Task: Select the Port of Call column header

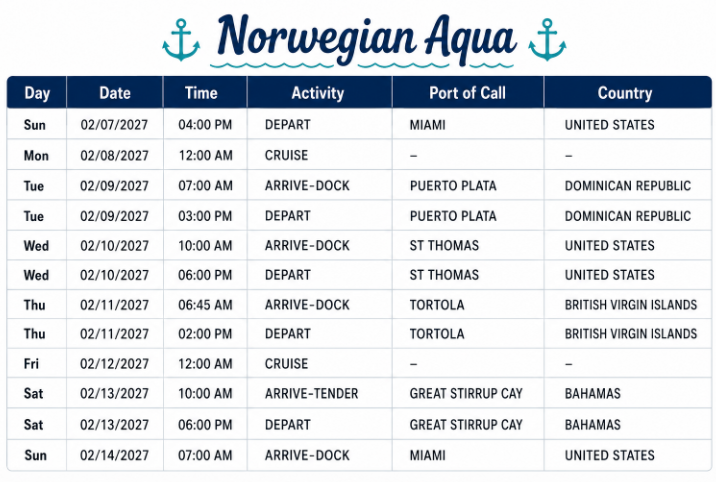Action: point(468,93)
